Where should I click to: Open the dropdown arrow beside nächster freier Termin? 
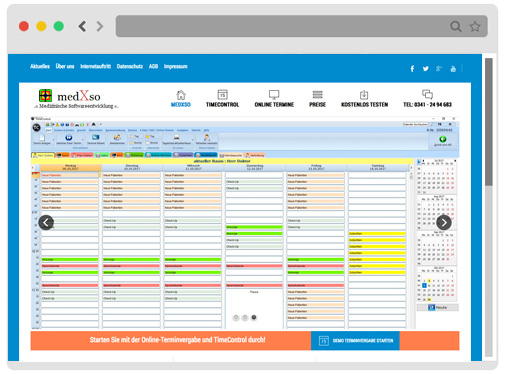[83, 140]
